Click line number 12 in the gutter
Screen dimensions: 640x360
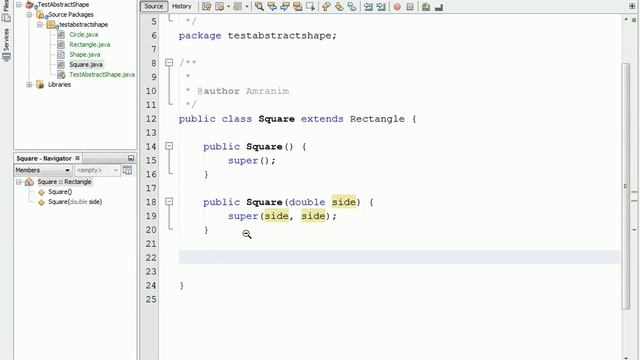[x=151, y=119]
